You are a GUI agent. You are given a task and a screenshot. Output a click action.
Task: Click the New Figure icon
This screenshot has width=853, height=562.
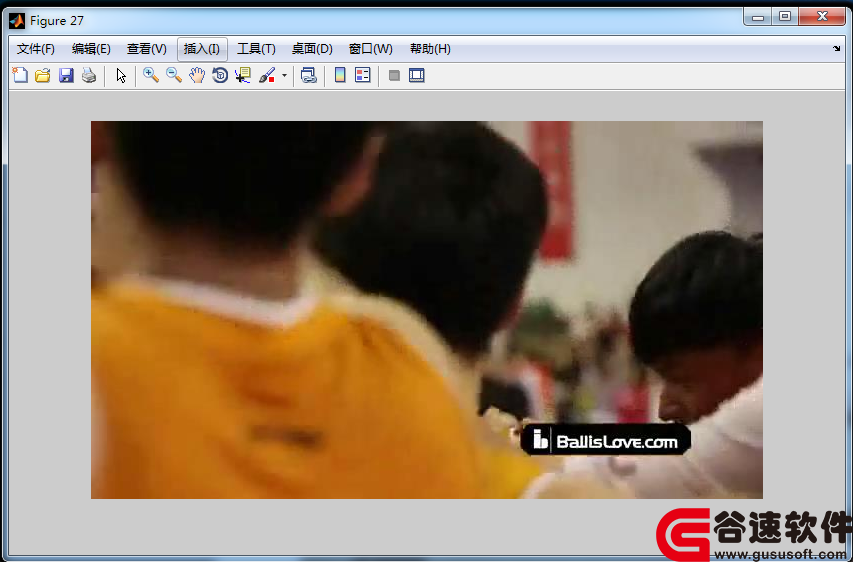[x=20, y=75]
